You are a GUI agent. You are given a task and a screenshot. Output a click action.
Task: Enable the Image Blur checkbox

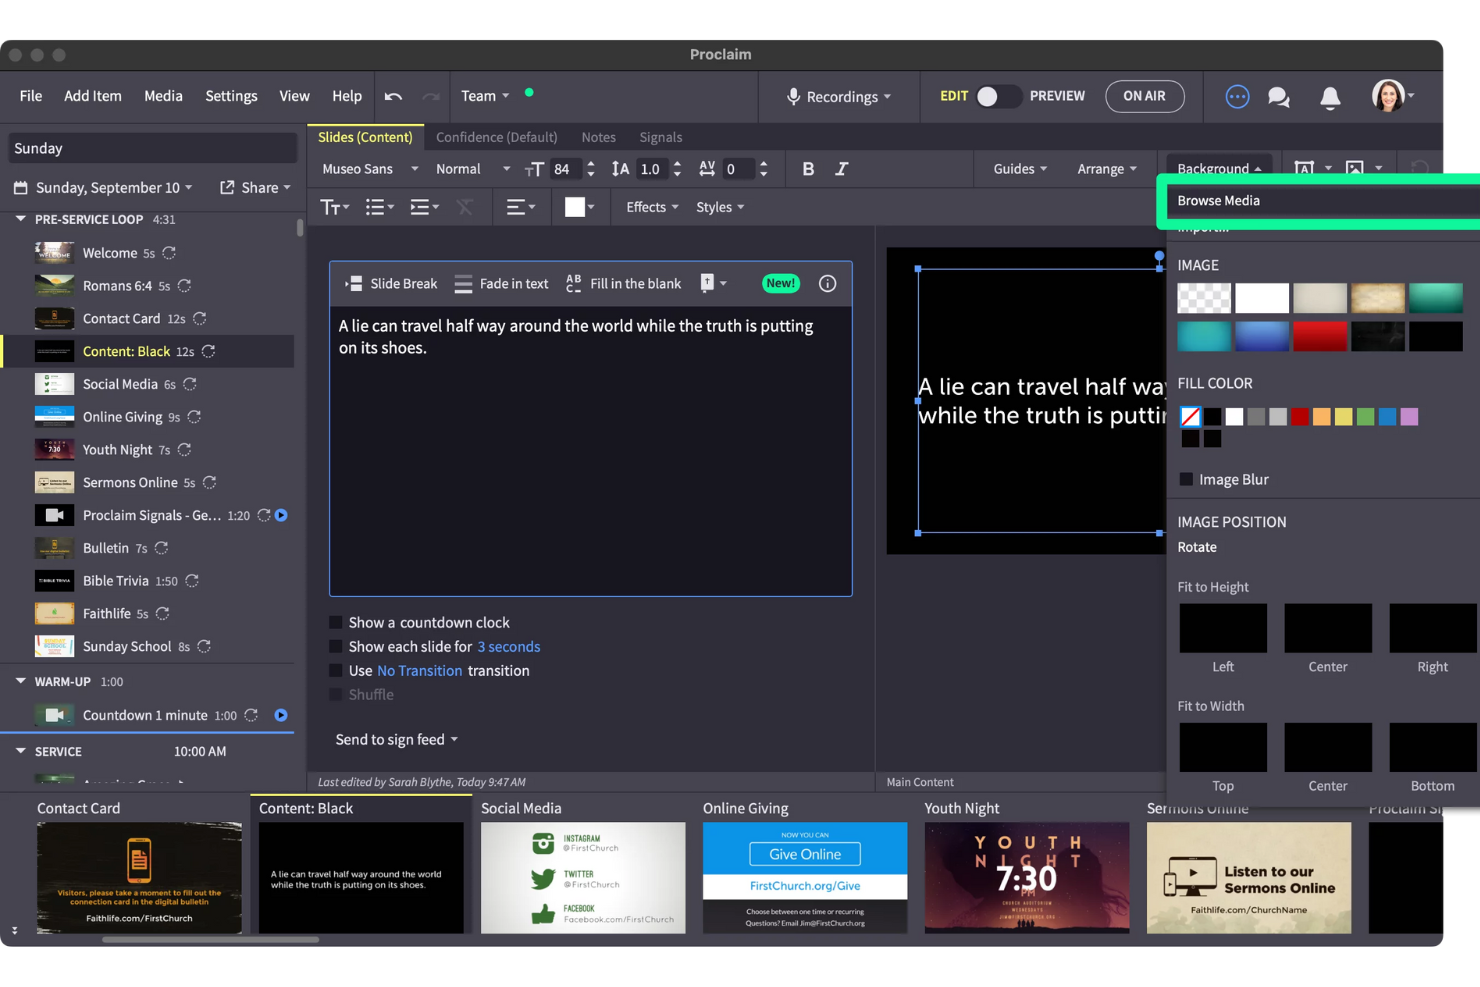[1186, 480]
